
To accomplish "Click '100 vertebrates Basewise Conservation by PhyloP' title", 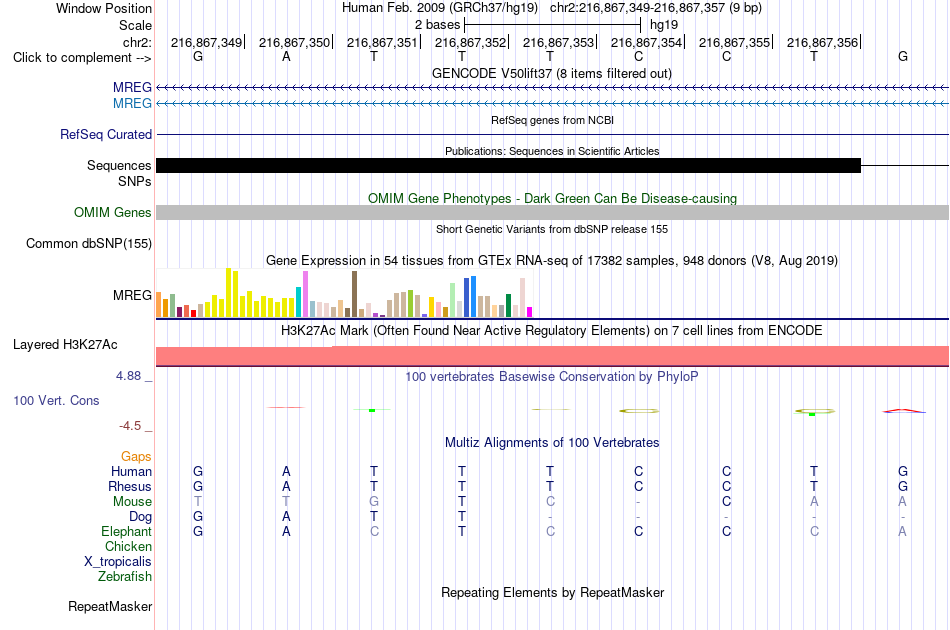I will [x=552, y=377].
